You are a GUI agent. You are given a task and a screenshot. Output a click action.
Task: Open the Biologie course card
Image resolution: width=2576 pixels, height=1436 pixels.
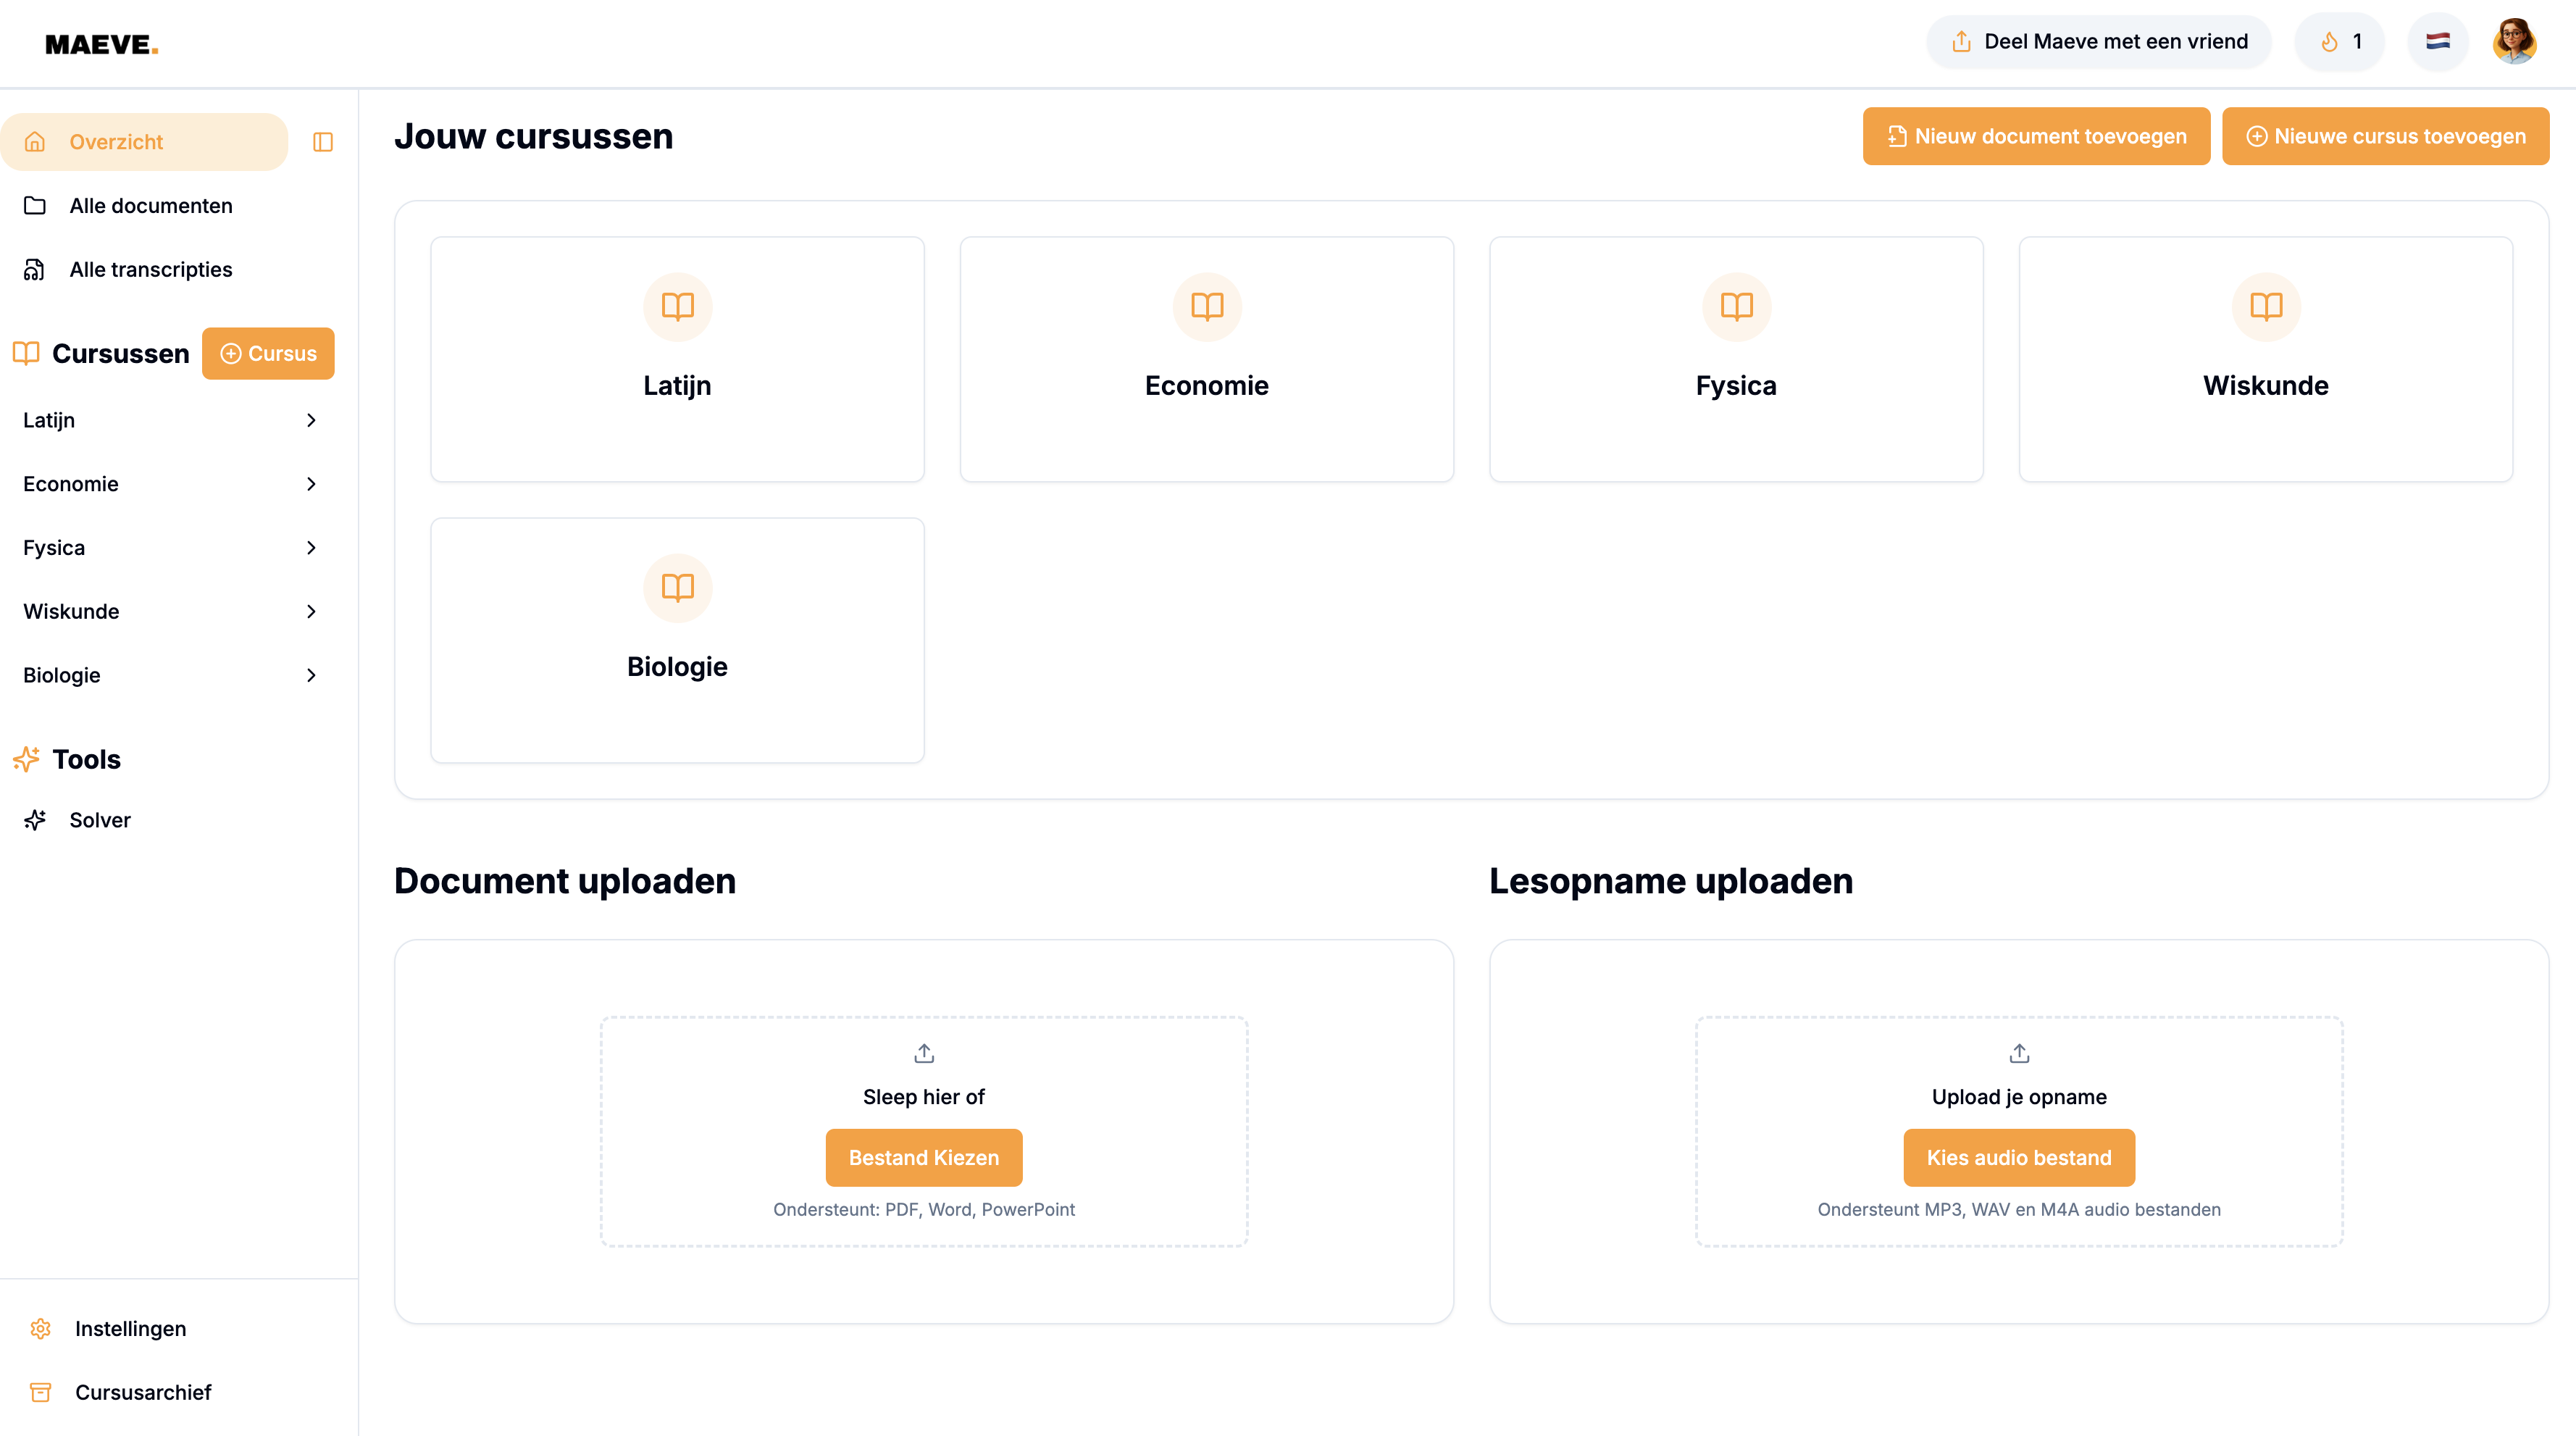point(678,640)
